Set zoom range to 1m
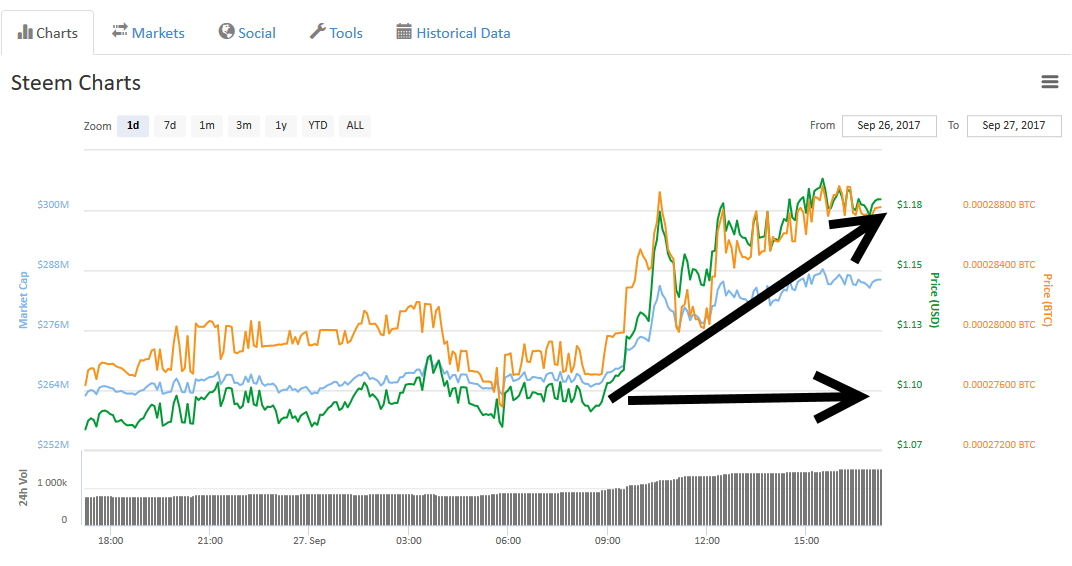The width and height of the screenshot is (1072, 566). 206,126
